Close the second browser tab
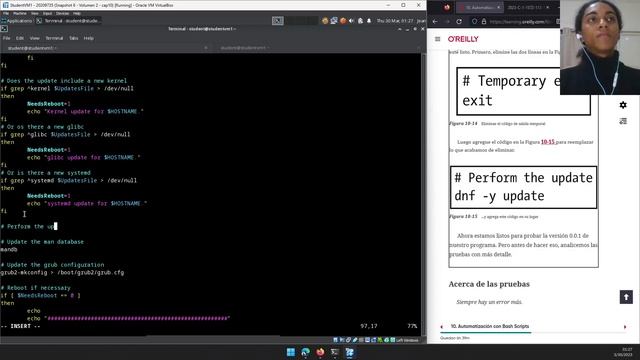The image size is (640, 360). click(548, 7)
